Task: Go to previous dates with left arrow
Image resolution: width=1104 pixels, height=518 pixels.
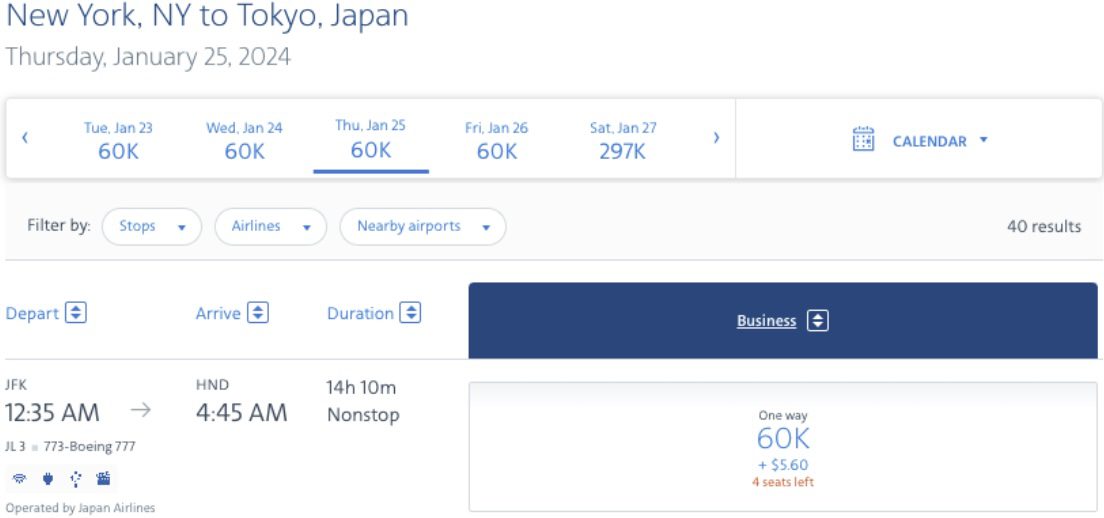Action: [25, 138]
